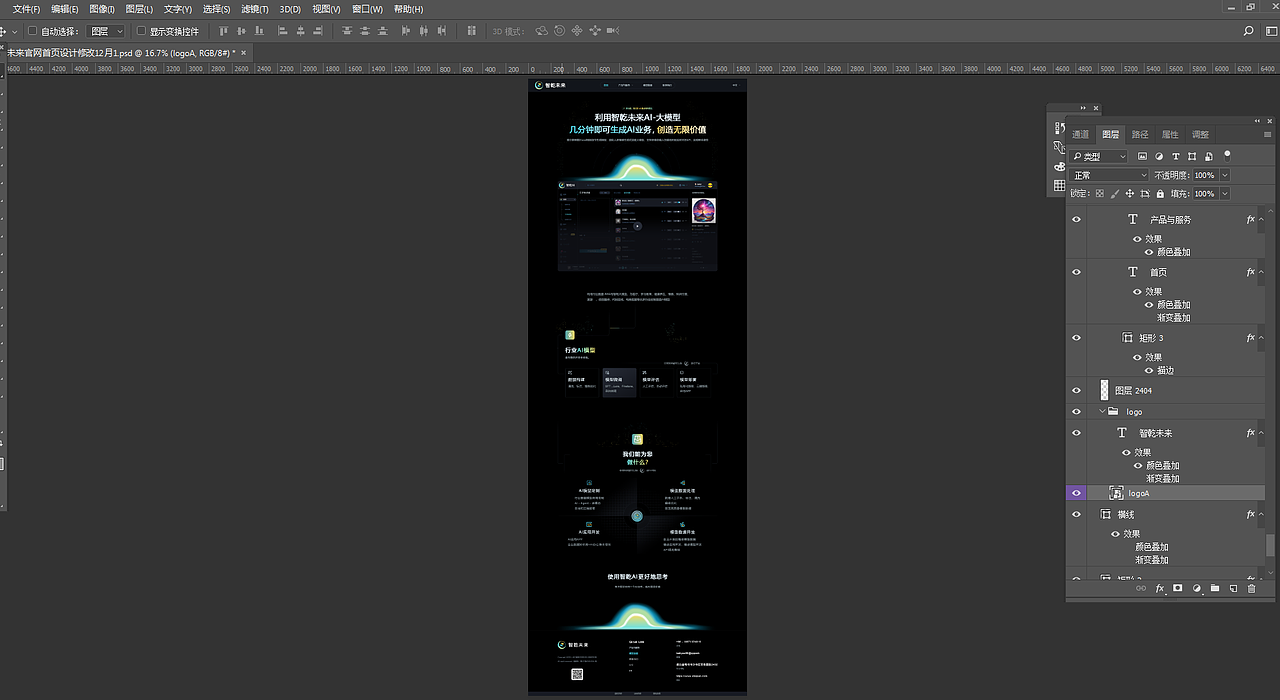The height and width of the screenshot is (700, 1280).
Task: Open the 滤镜(T) menu
Action: (x=255, y=9)
